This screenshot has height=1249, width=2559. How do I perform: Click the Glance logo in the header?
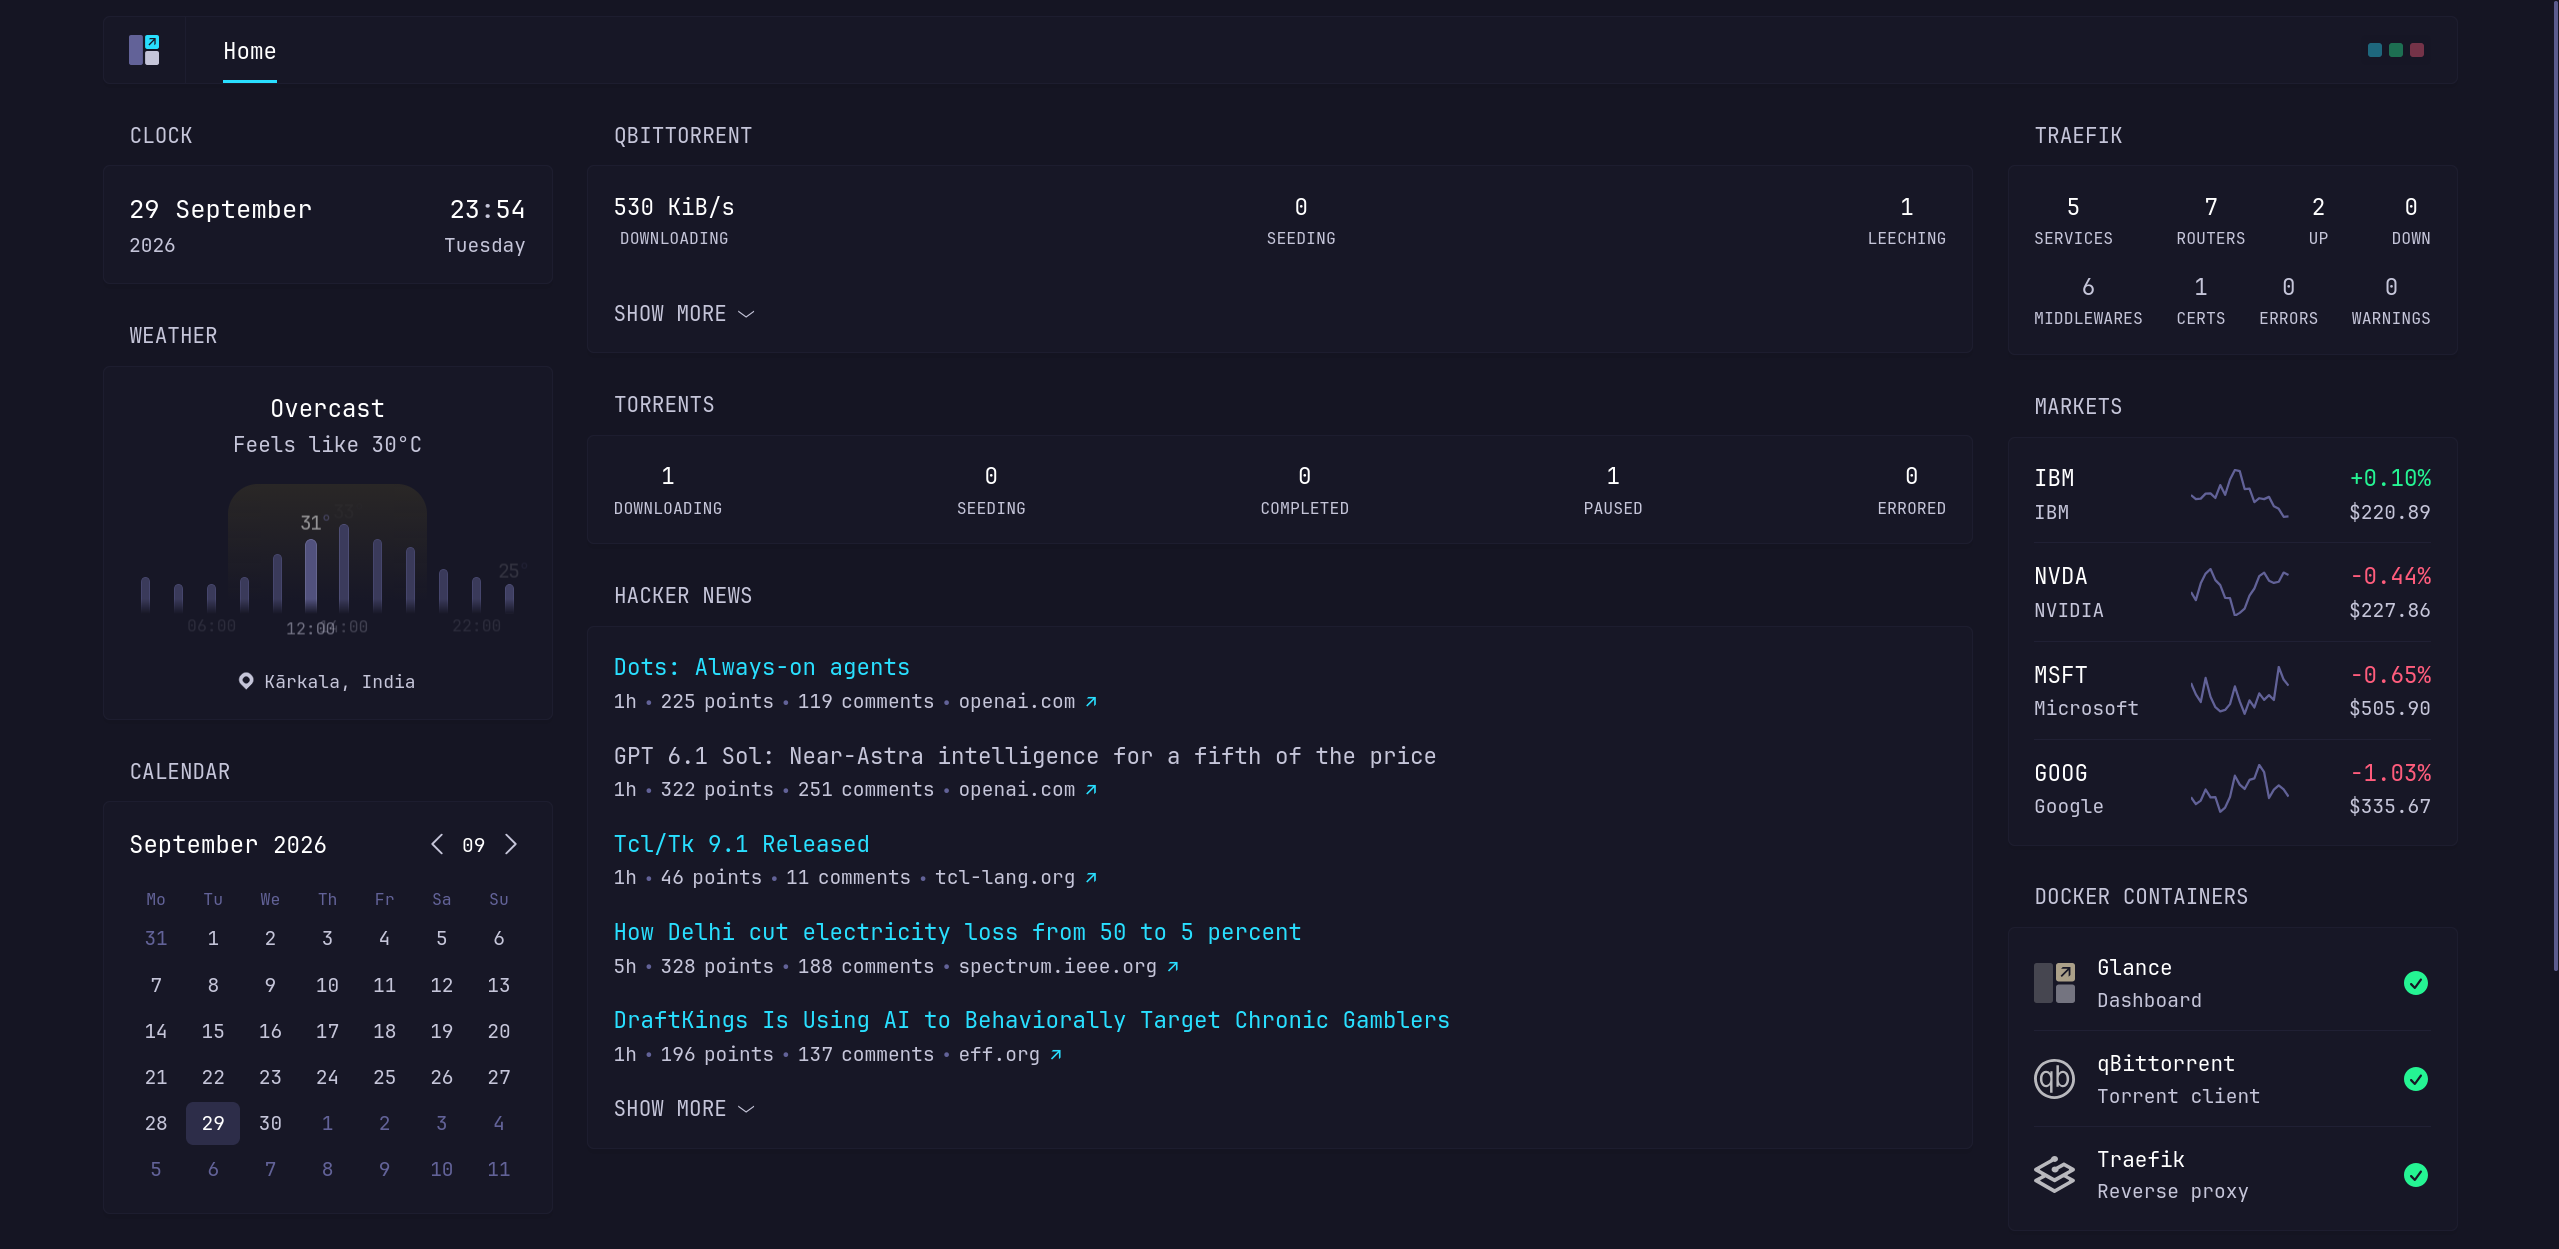tap(144, 50)
